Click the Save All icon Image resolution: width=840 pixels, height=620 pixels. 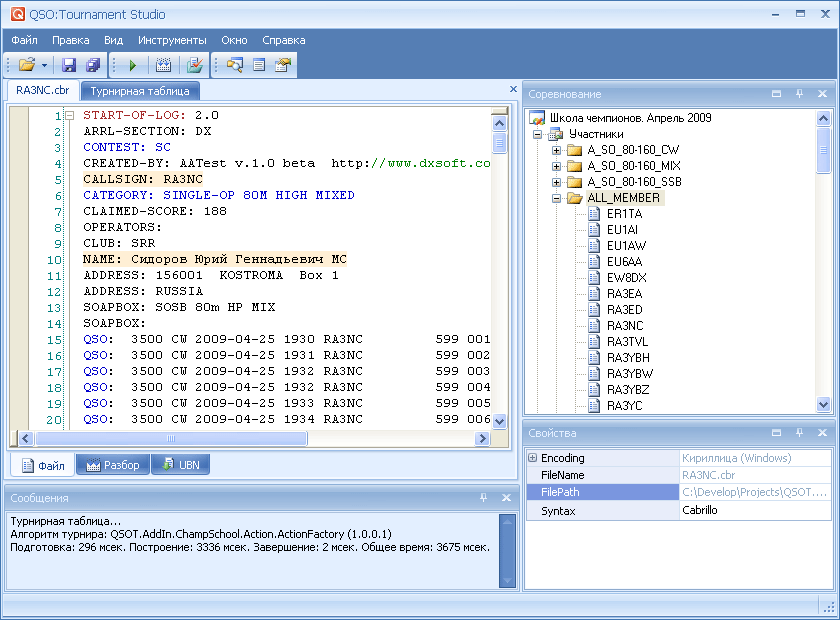[92, 65]
